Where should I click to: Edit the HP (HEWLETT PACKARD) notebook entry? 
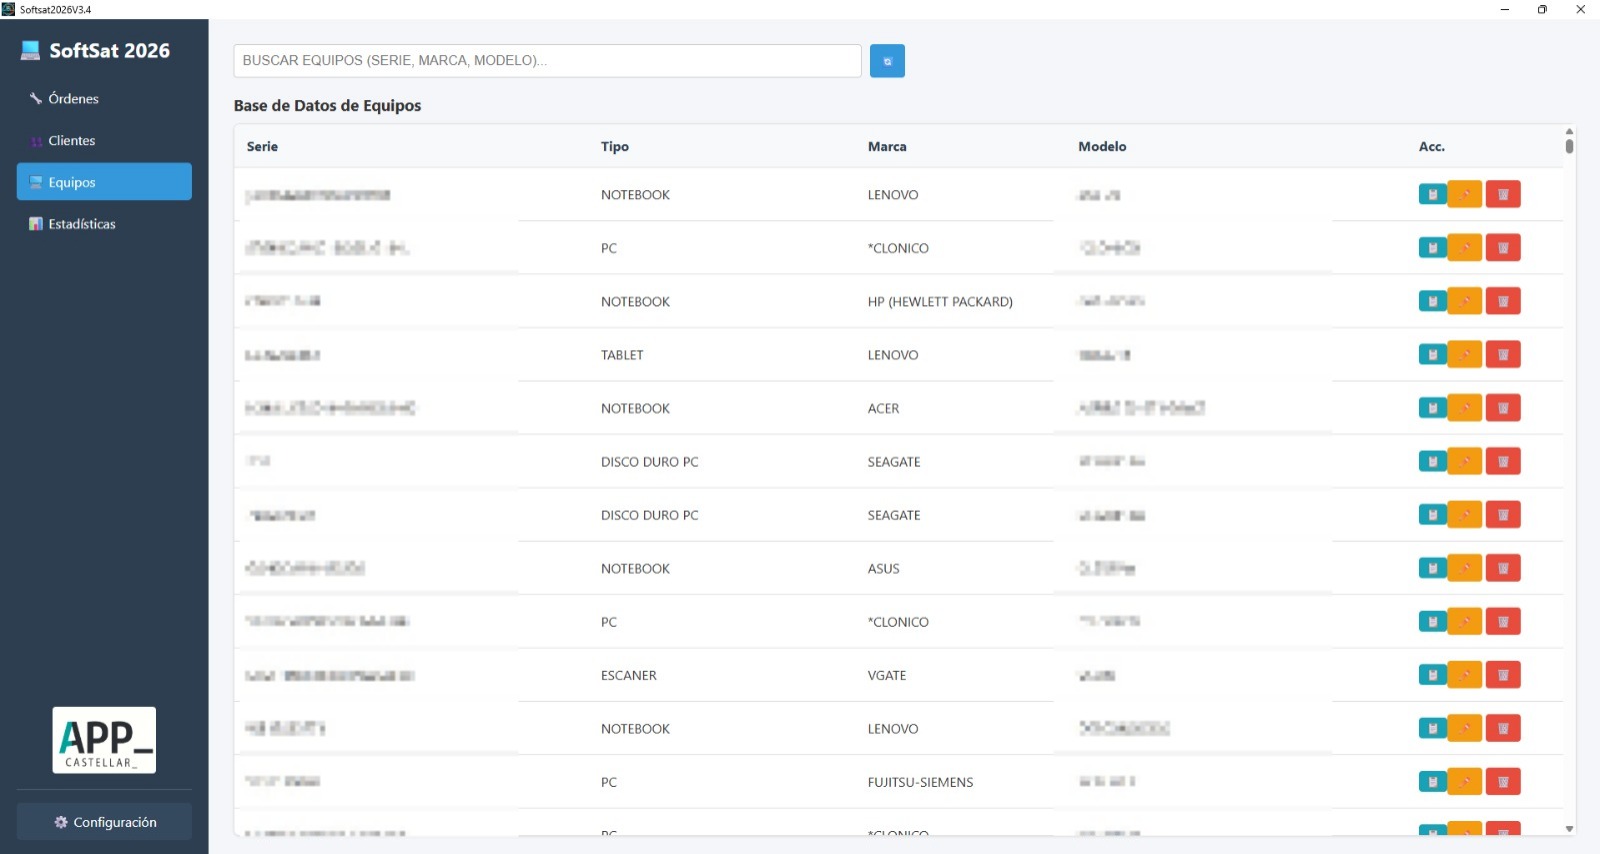click(1465, 301)
